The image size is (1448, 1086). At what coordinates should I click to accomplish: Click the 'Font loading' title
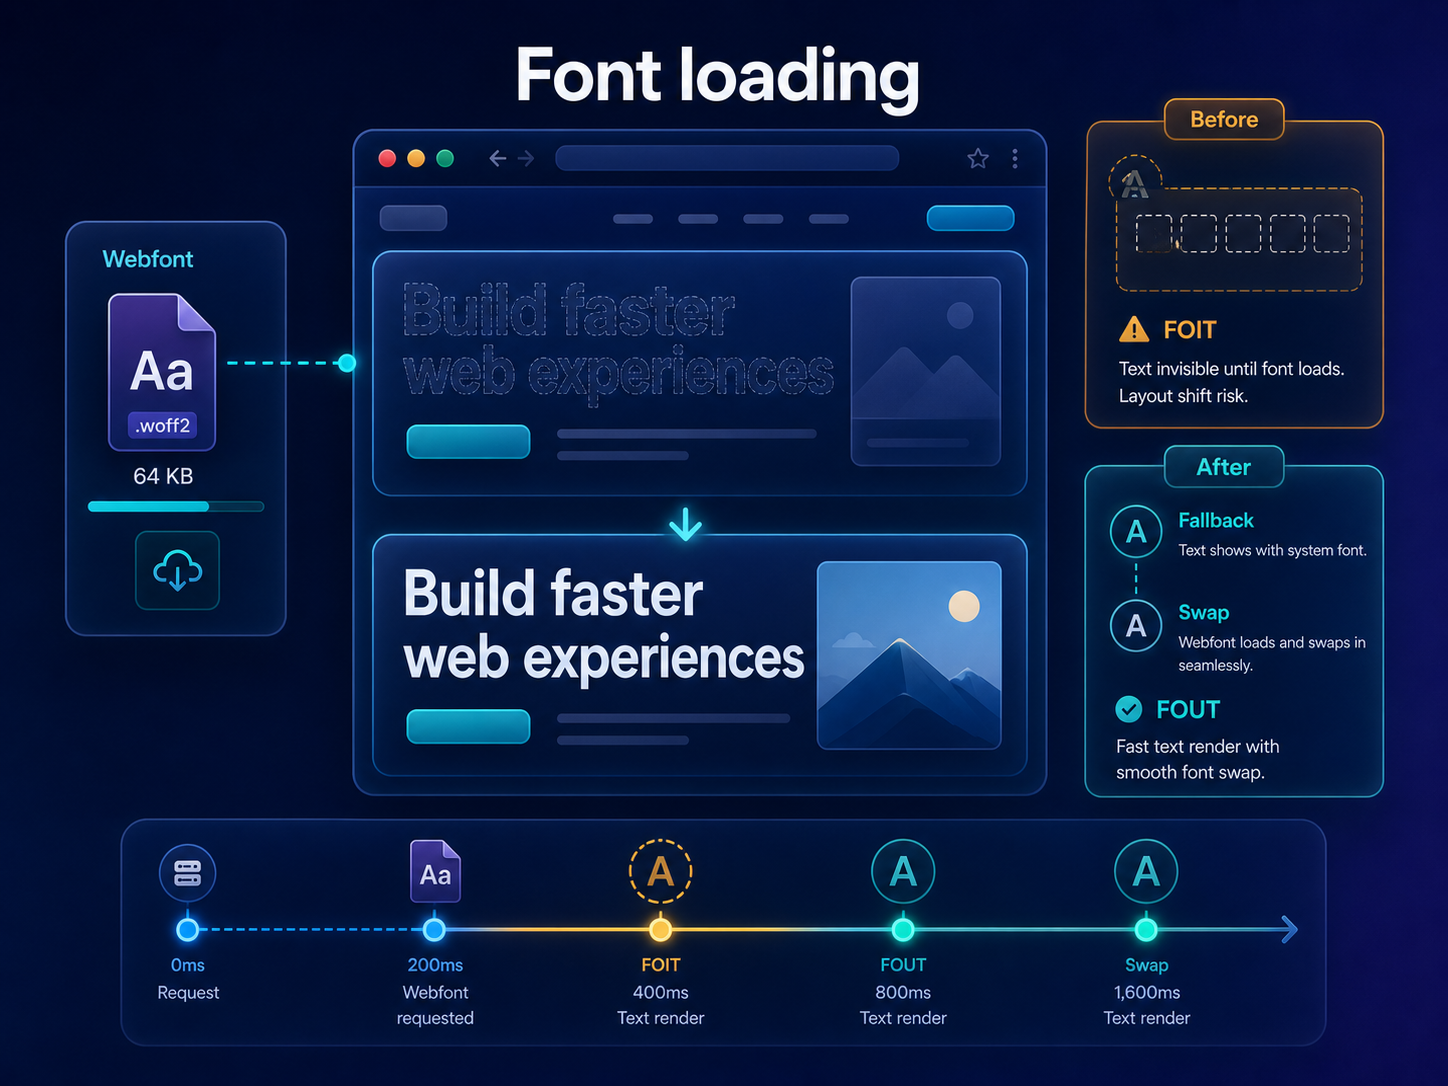[718, 75]
